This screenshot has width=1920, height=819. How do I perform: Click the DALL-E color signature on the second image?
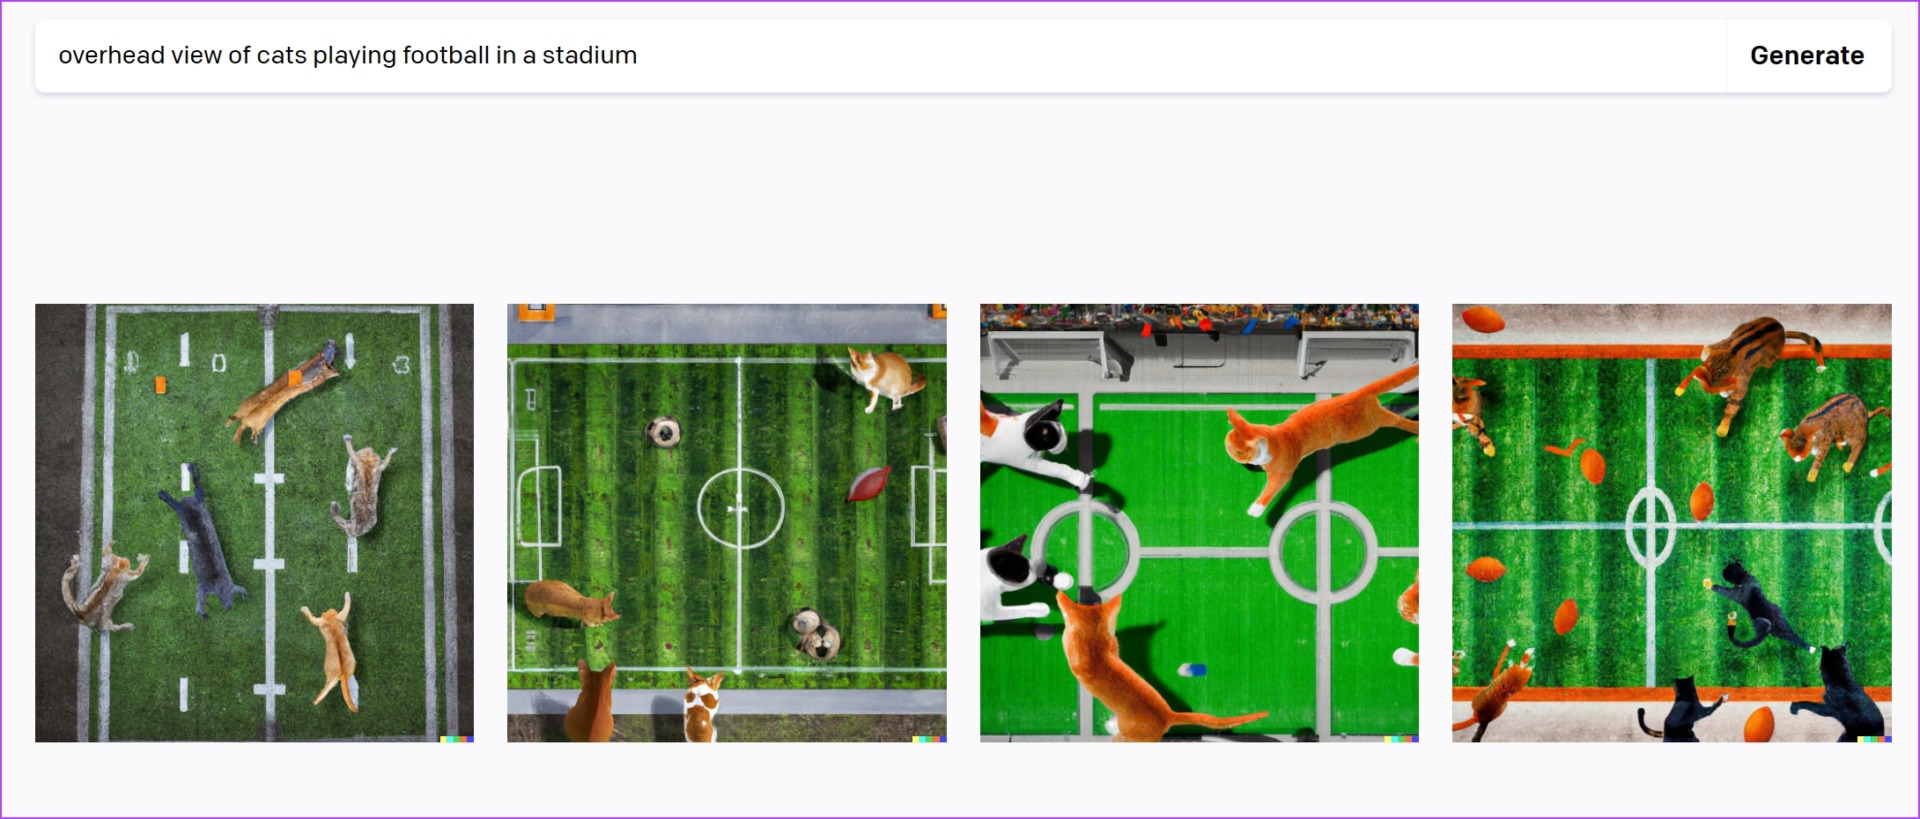[929, 739]
